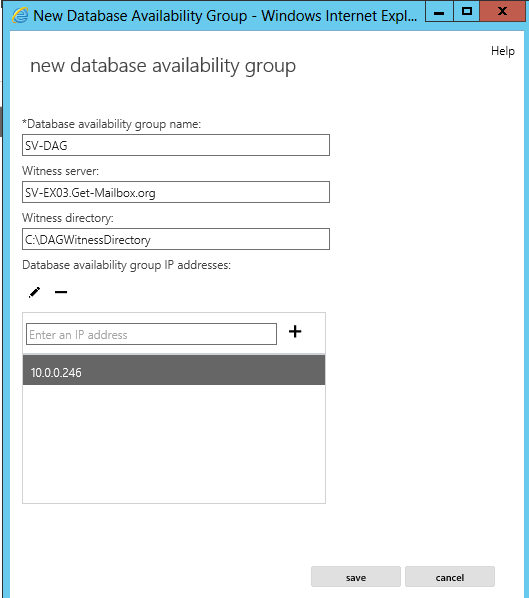Viewport: 529px width, 598px height.
Task: Click the cancel button
Action: pos(450,577)
